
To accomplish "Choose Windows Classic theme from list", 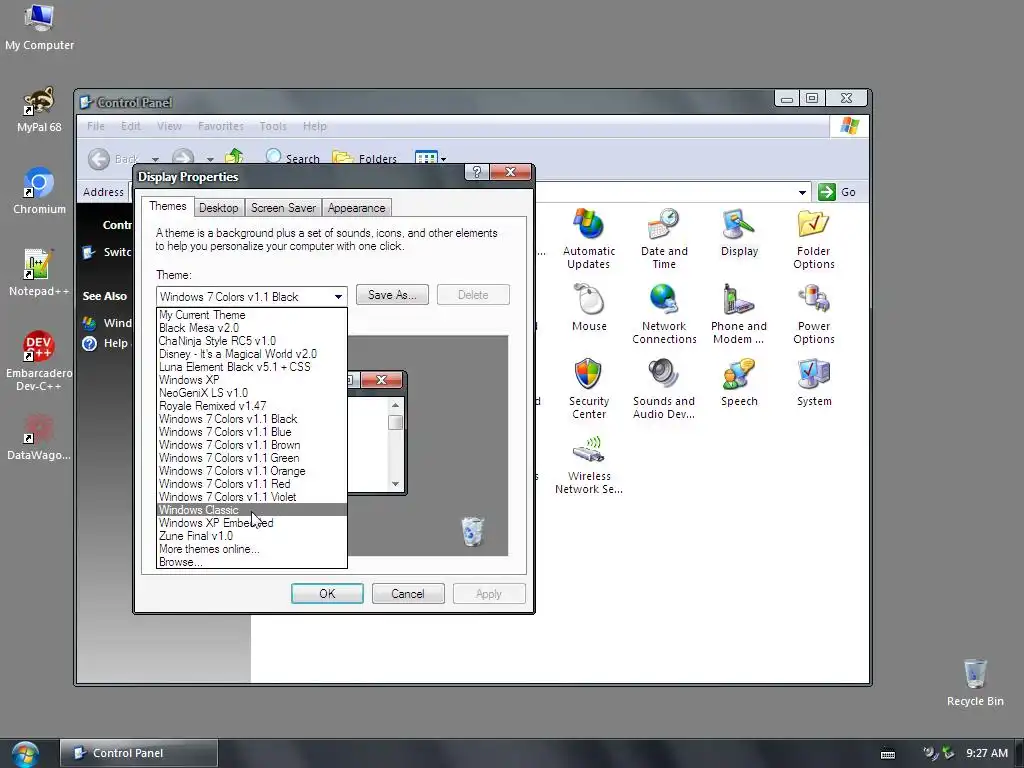I will (252, 510).
